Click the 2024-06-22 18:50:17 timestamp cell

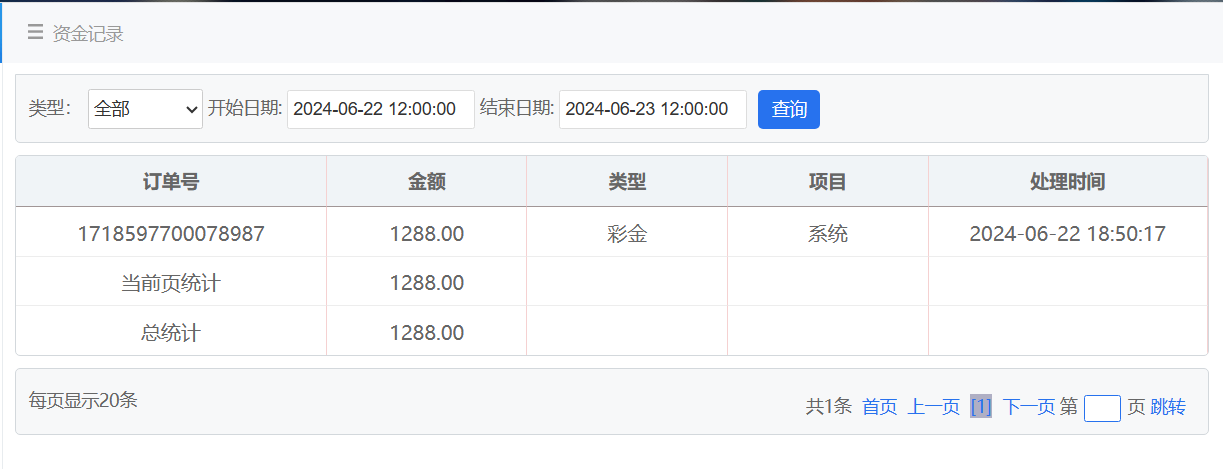click(1067, 234)
